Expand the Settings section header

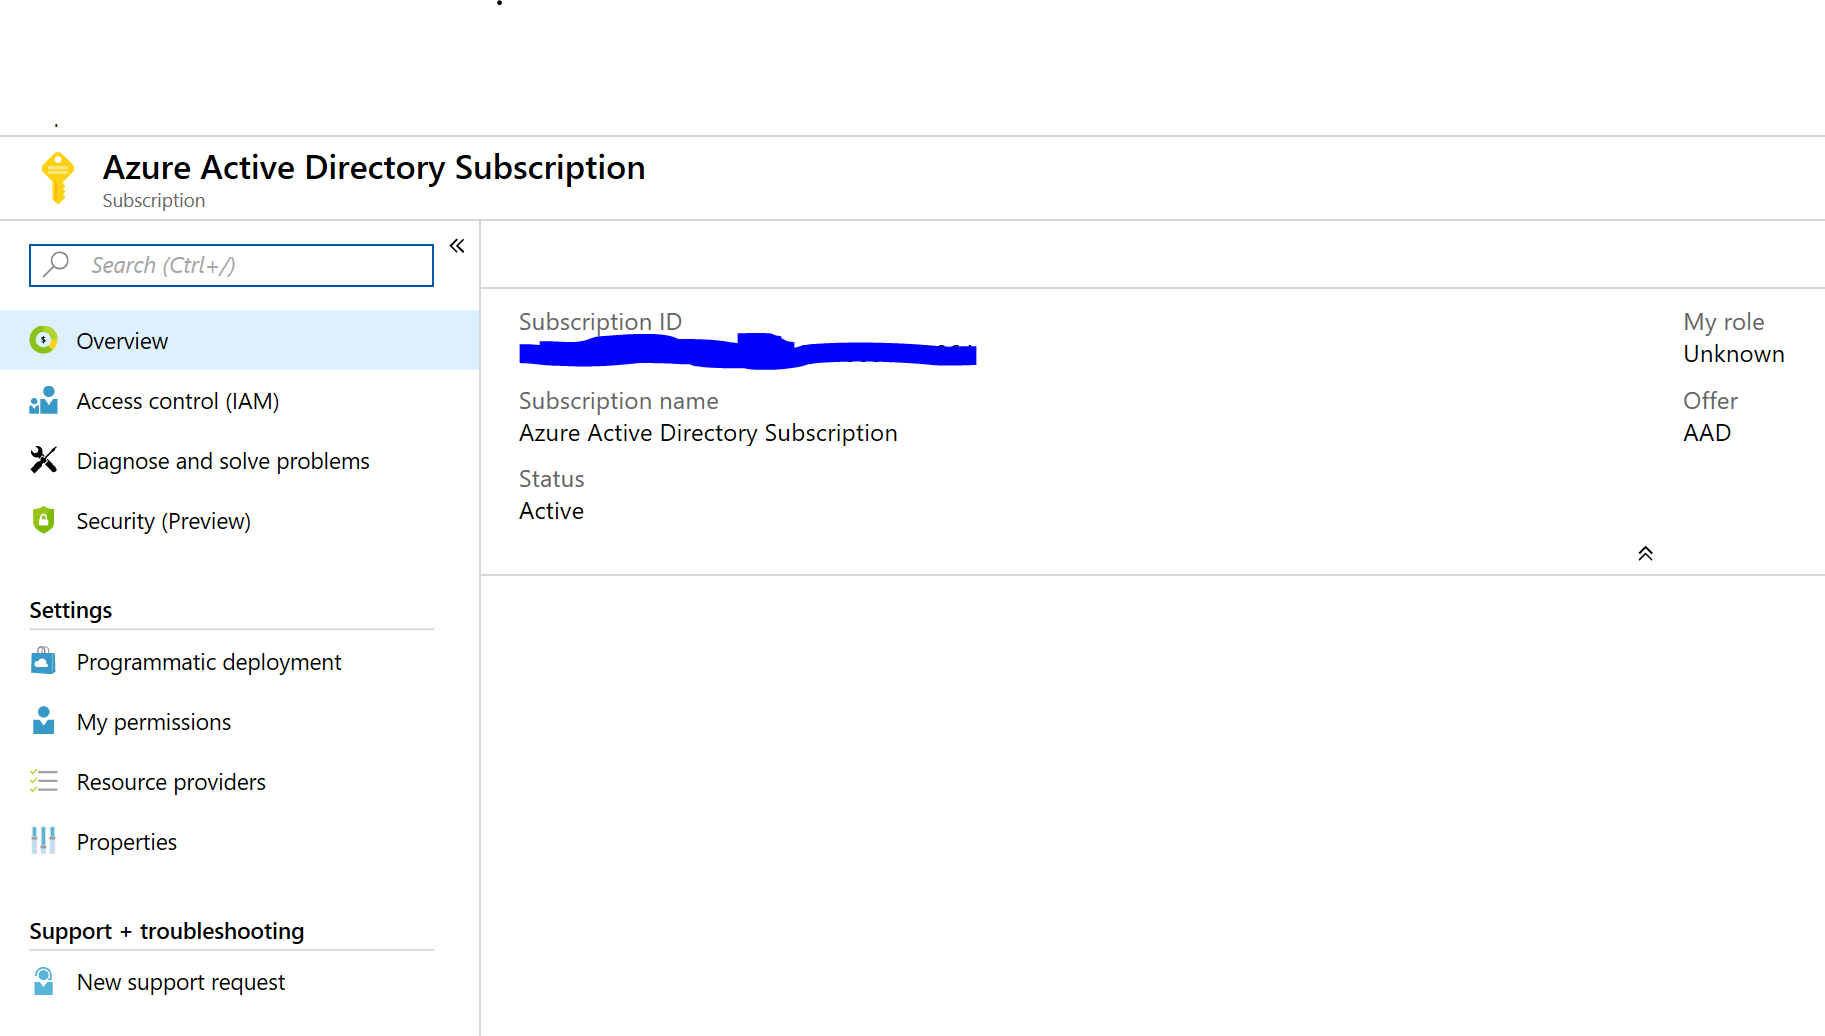(x=70, y=609)
